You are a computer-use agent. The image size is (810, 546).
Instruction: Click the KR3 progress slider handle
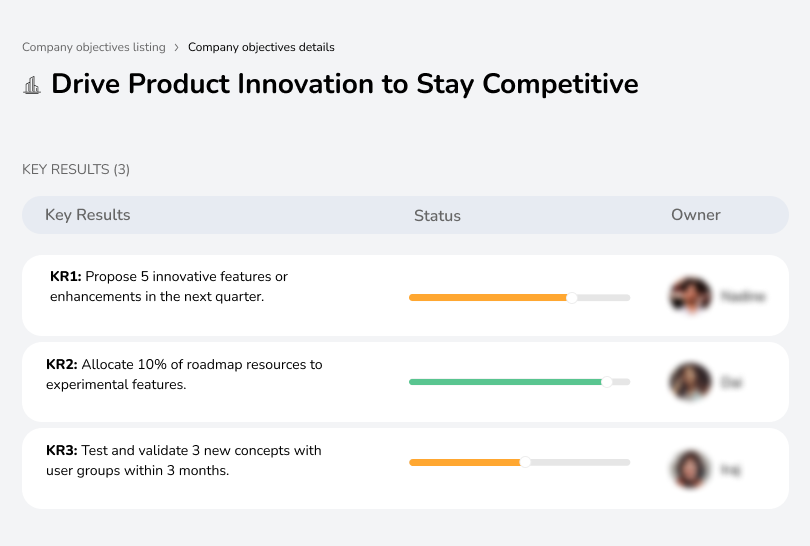(x=525, y=462)
